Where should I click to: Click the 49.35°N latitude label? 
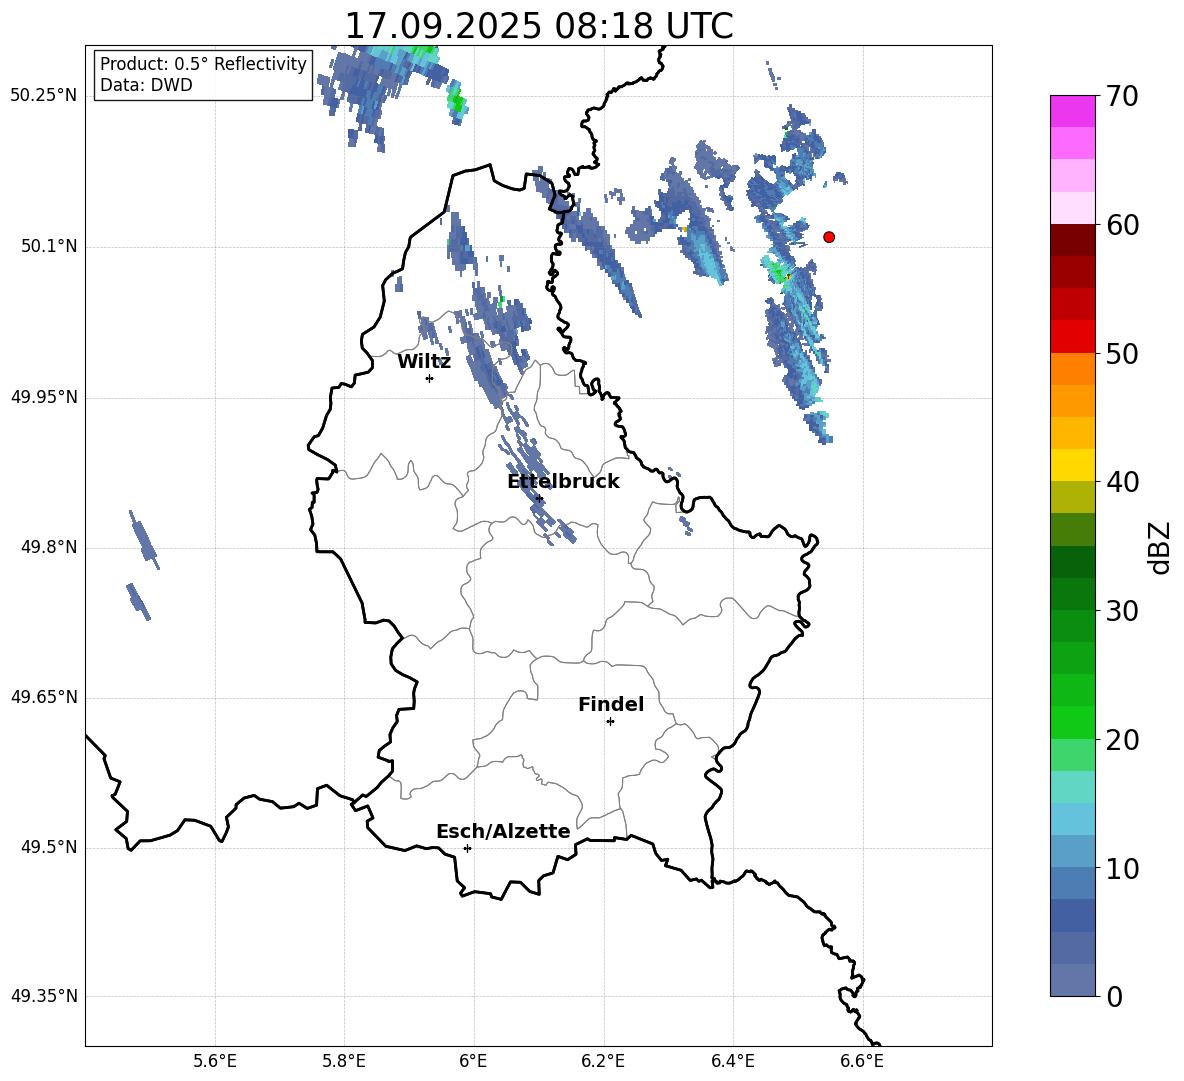point(44,996)
